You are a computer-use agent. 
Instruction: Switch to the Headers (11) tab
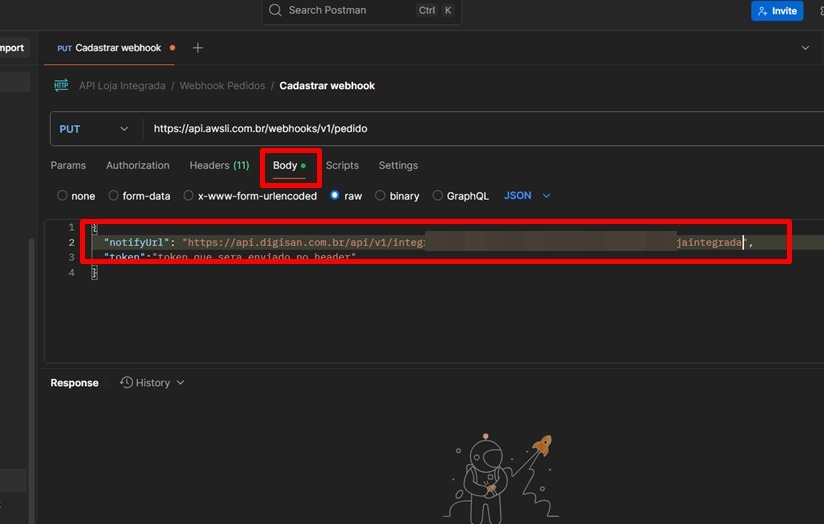(x=219, y=165)
